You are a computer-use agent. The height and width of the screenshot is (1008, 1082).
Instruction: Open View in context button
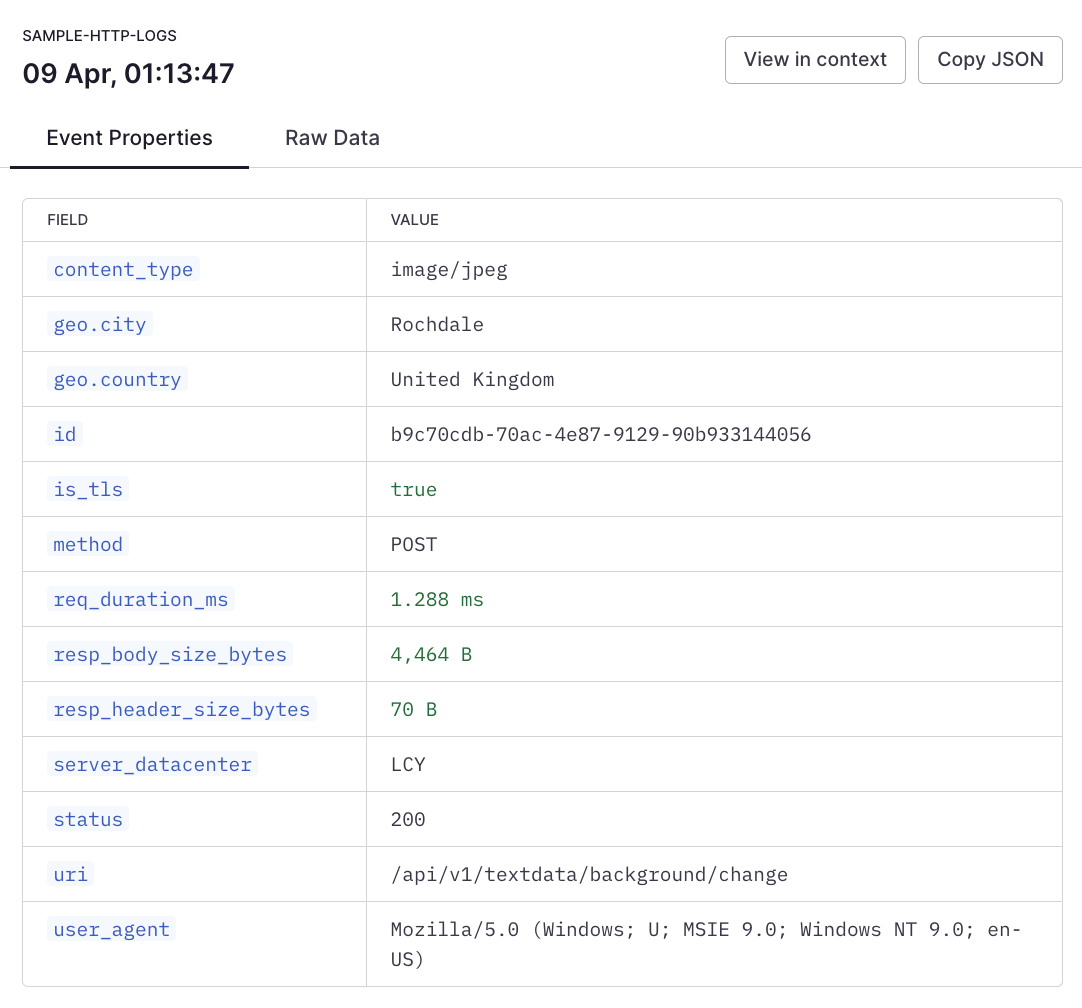point(815,60)
